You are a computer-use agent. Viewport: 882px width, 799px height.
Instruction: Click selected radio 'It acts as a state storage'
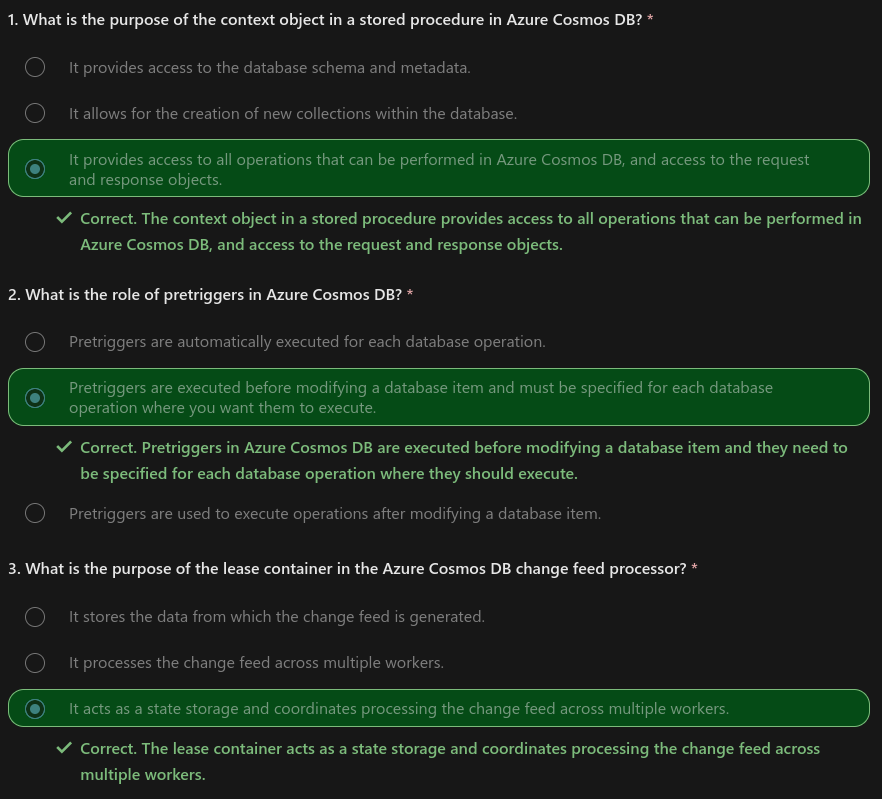(35, 709)
